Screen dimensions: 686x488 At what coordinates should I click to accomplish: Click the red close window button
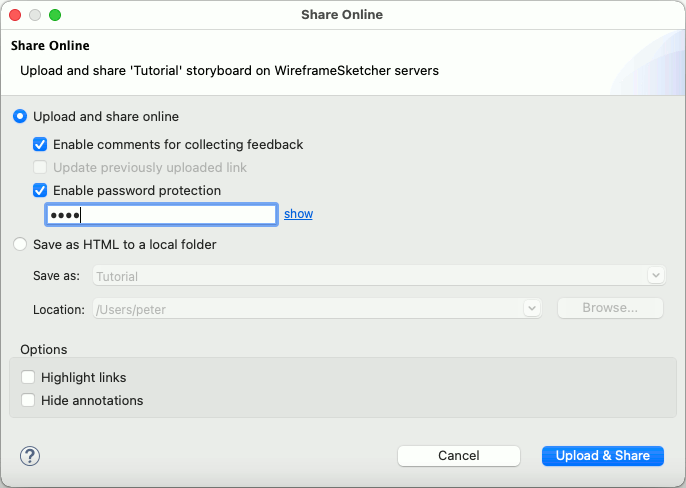[x=15, y=15]
